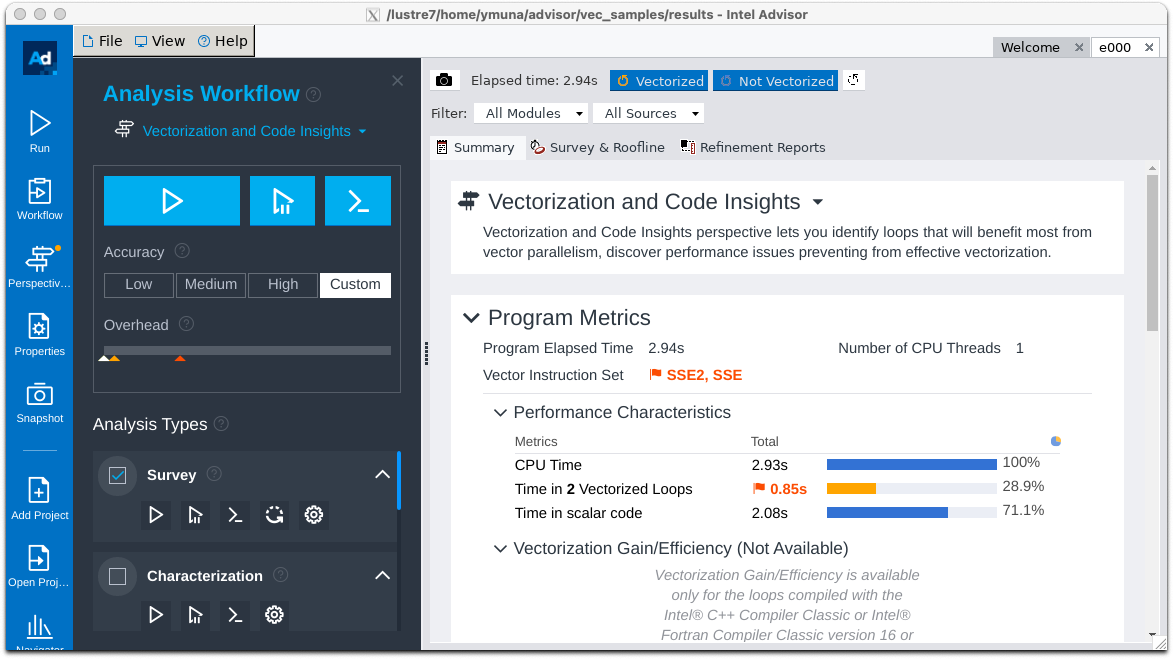Click the command line icon in the workflow toolbar
This screenshot has width=1173, height=659.
coord(357,200)
